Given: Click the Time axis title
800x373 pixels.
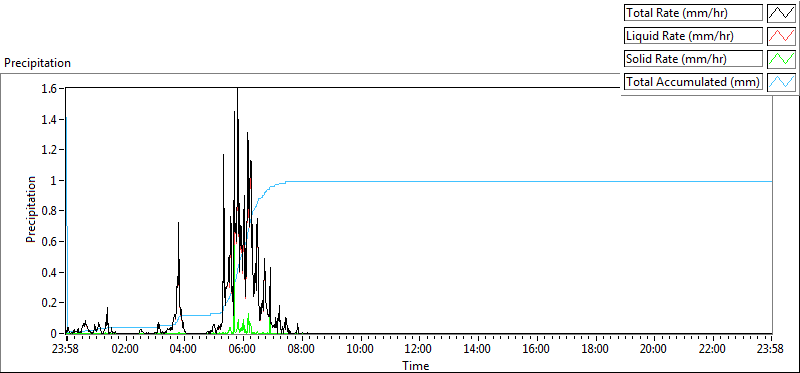Looking at the screenshot, I should tap(415, 365).
